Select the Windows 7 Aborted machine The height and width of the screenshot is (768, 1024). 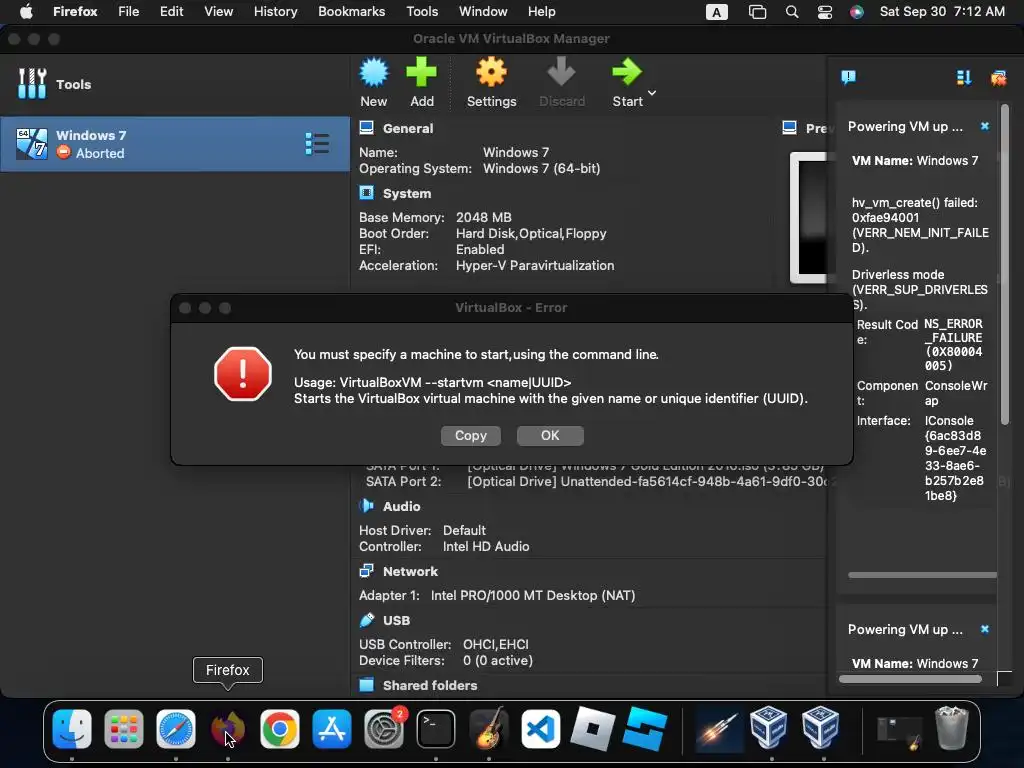coord(175,144)
